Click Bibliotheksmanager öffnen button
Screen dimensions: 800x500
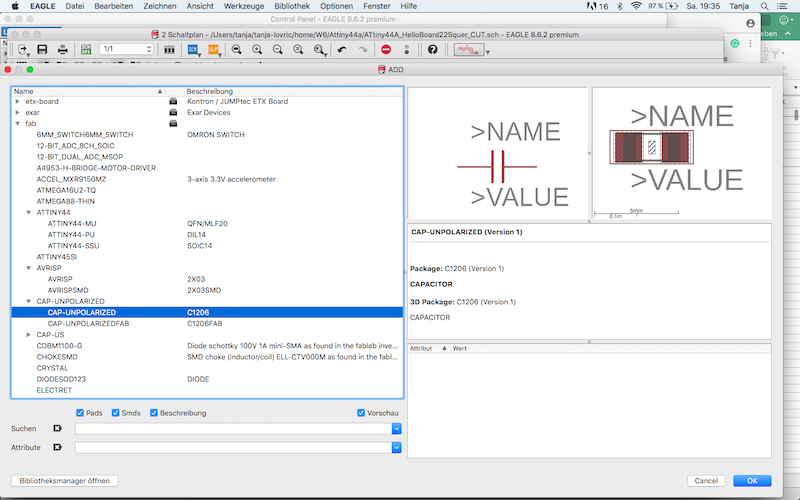point(65,481)
